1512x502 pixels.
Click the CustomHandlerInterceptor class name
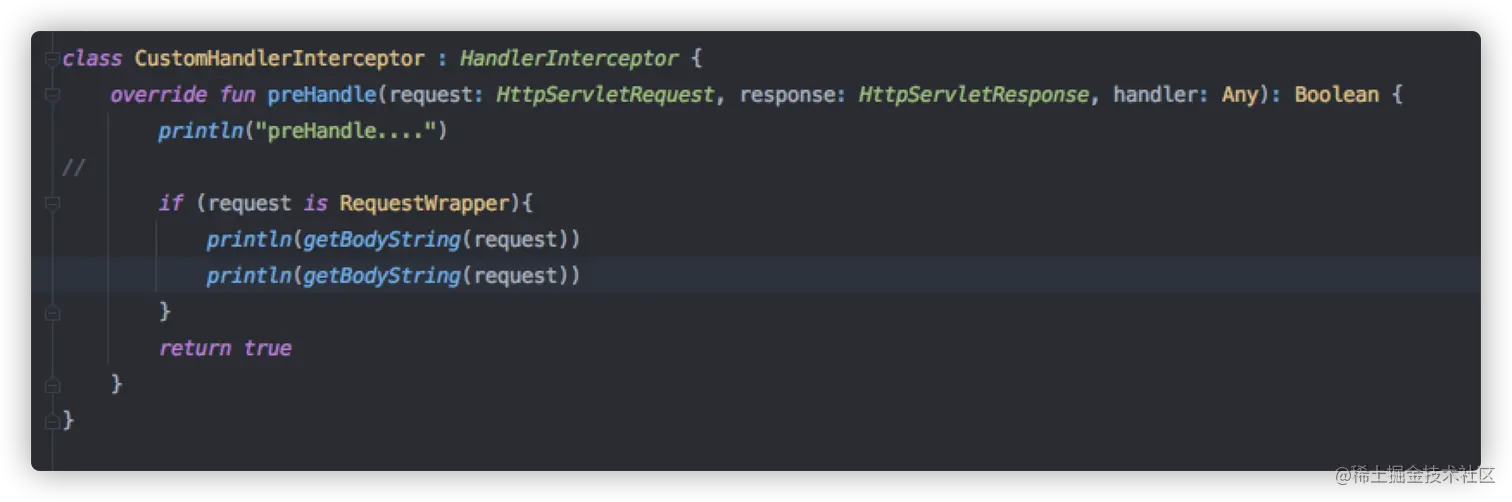point(279,59)
